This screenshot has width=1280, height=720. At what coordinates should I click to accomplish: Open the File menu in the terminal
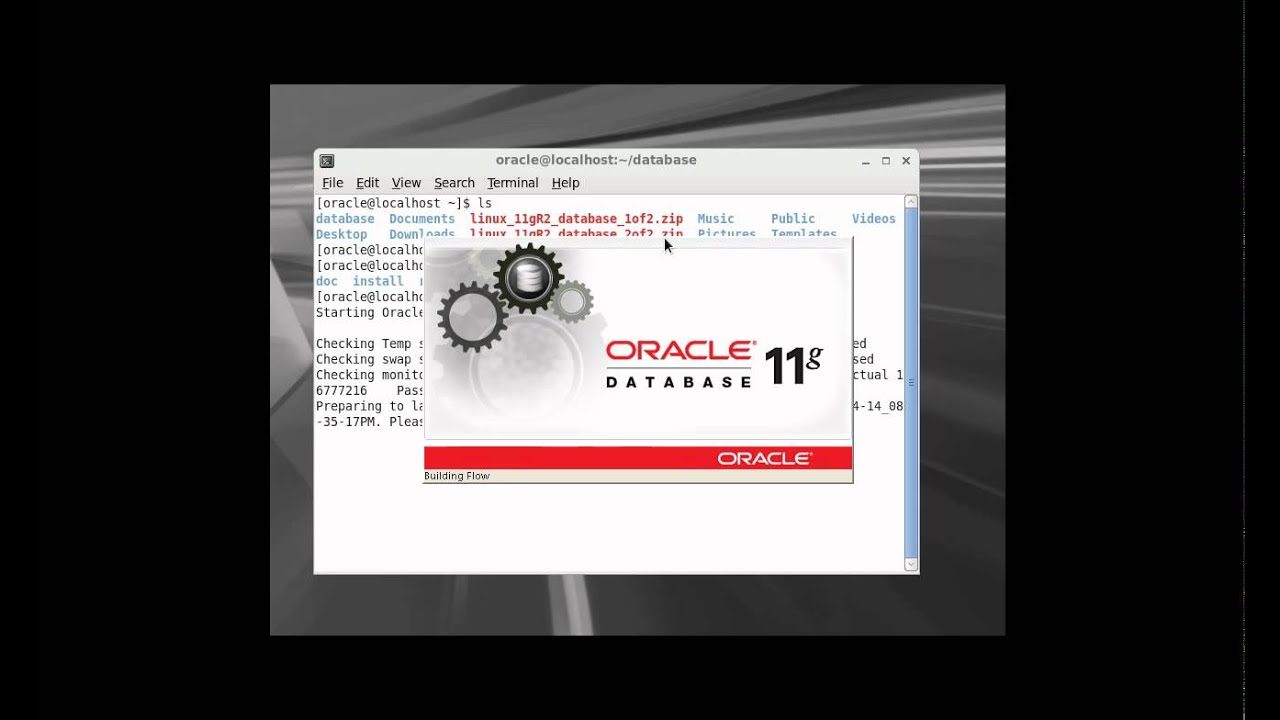pyautogui.click(x=332, y=183)
